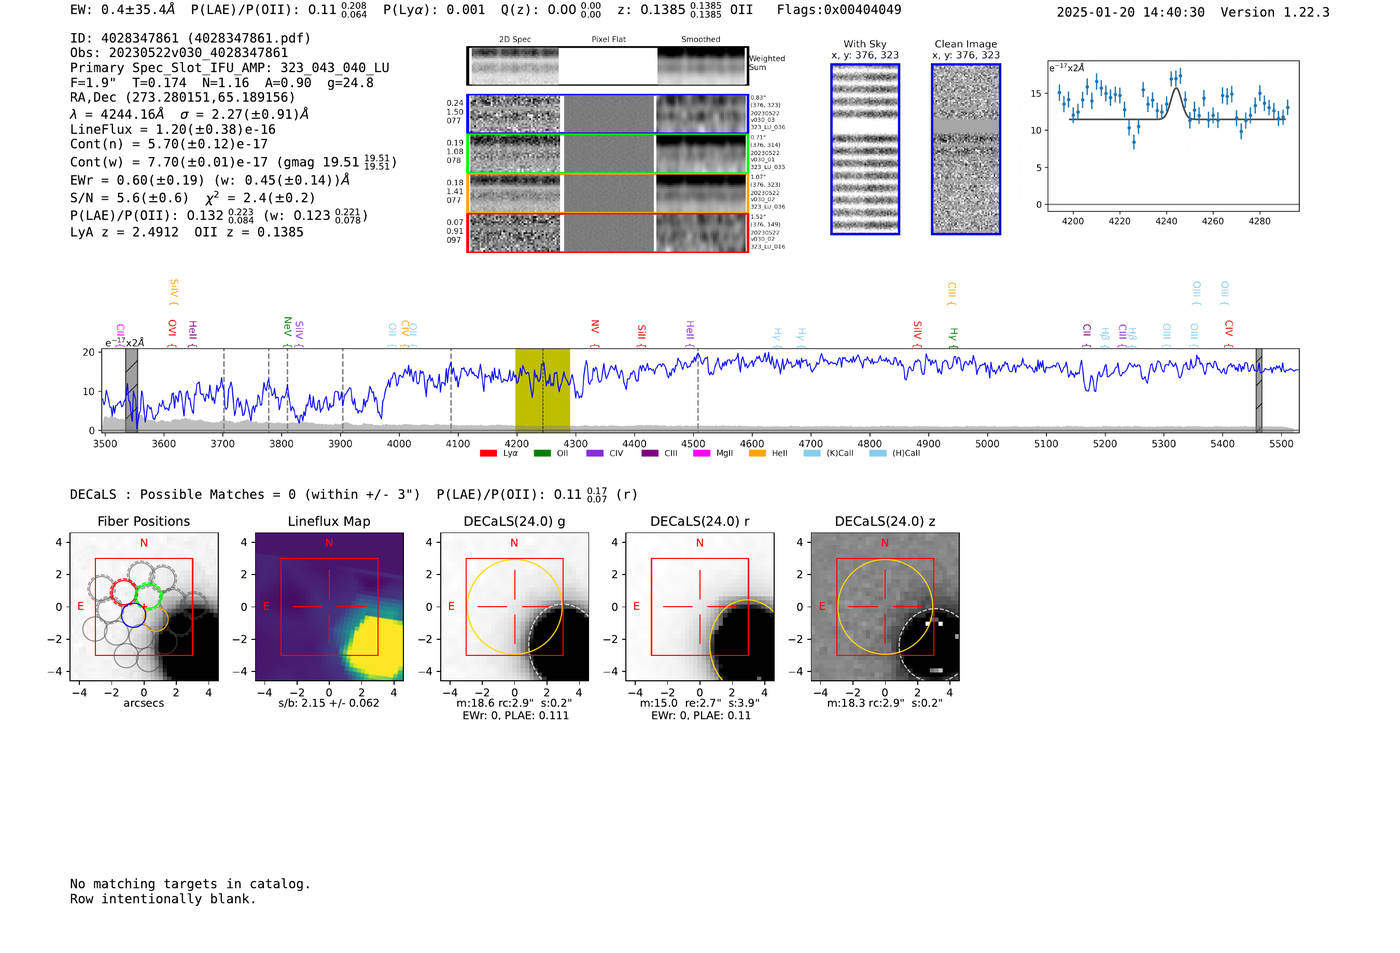Image resolution: width=1400 pixels, height=953 pixels.
Task: Click the red fiber circle in Fiber Positions
Action: (124, 591)
